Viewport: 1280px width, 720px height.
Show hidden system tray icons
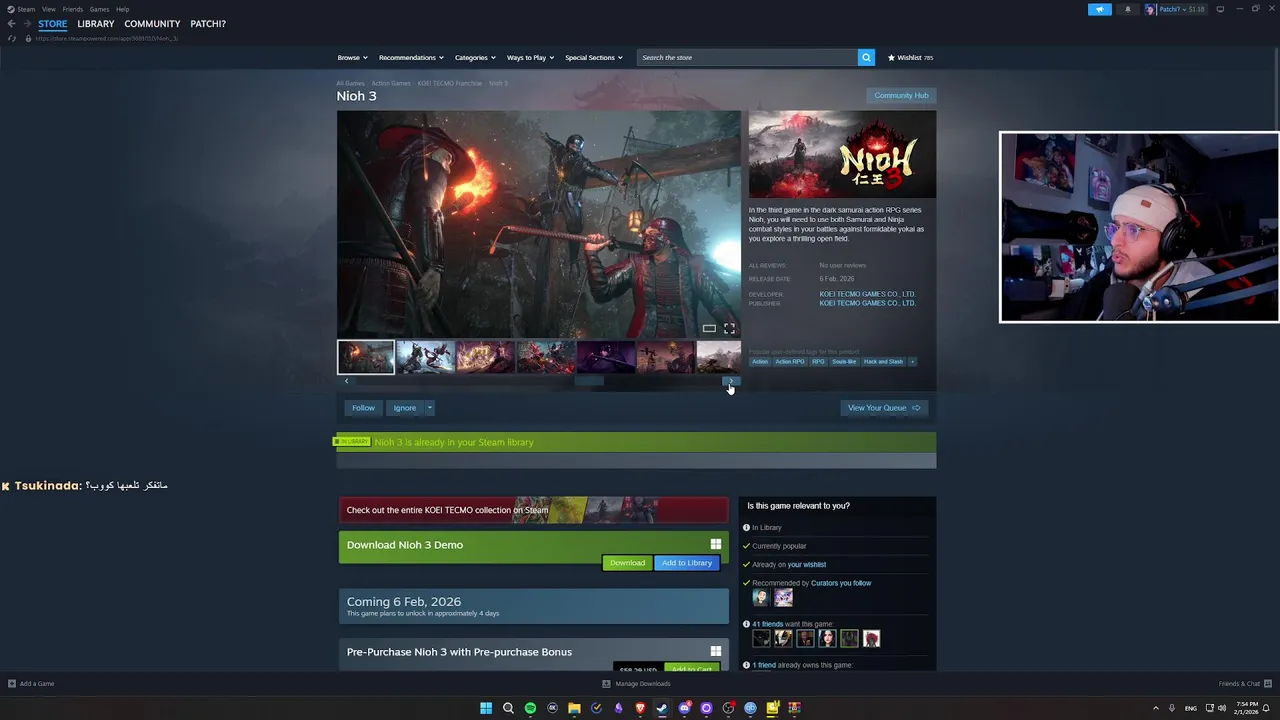click(1155, 708)
